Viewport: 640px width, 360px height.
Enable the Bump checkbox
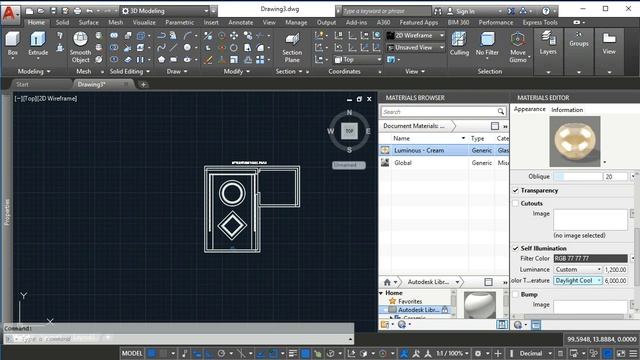[x=516, y=294]
